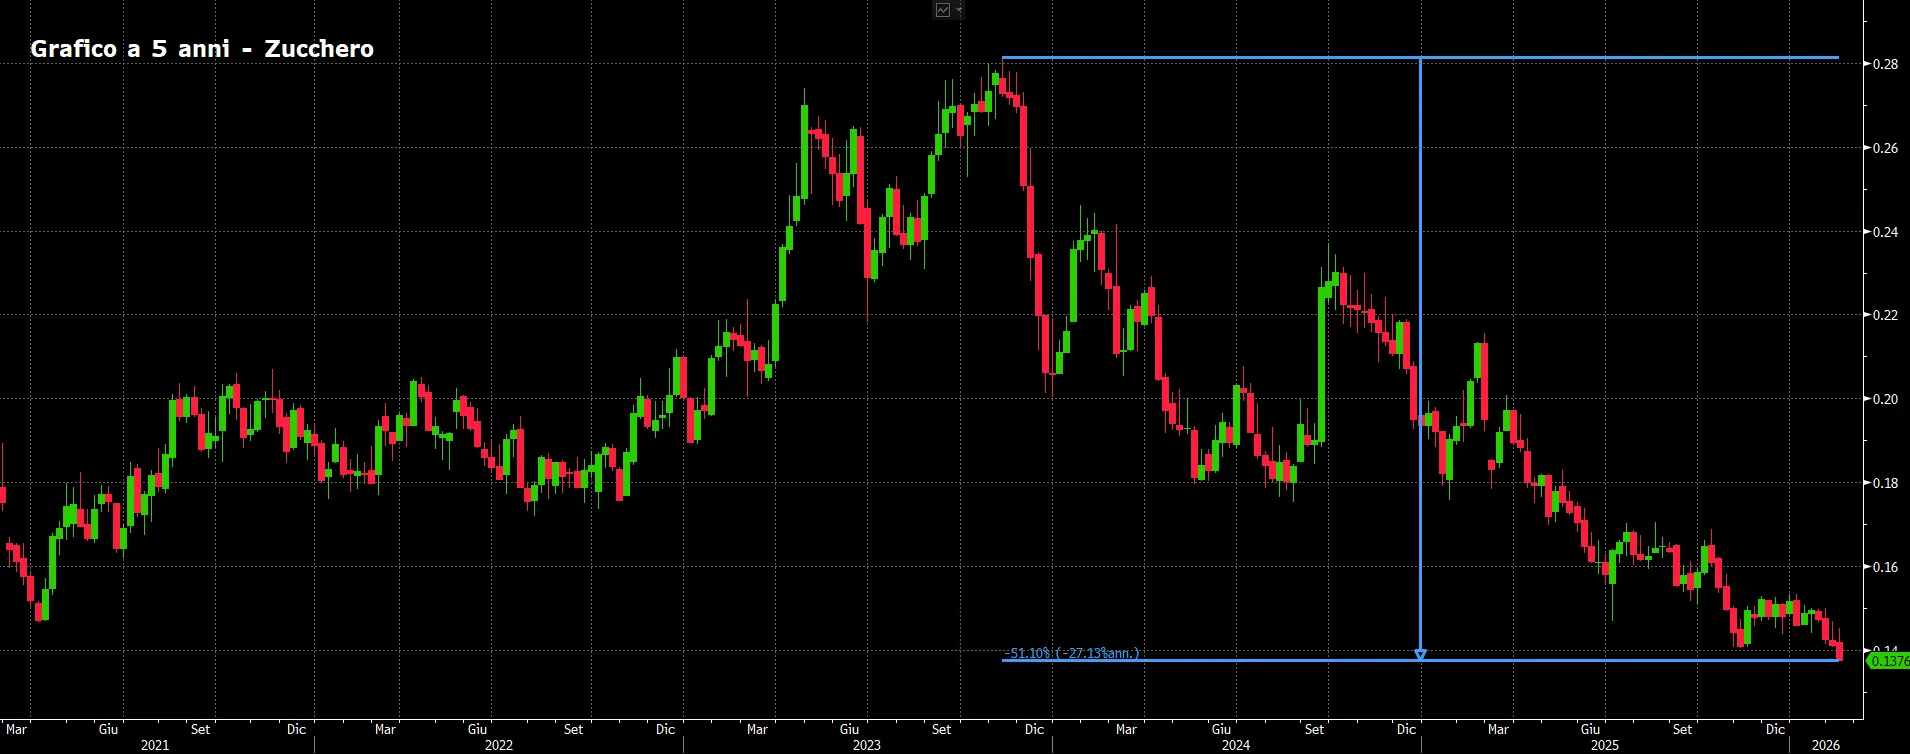Click the 2023 year label on time axis
The image size is (1910, 754).
(x=866, y=745)
